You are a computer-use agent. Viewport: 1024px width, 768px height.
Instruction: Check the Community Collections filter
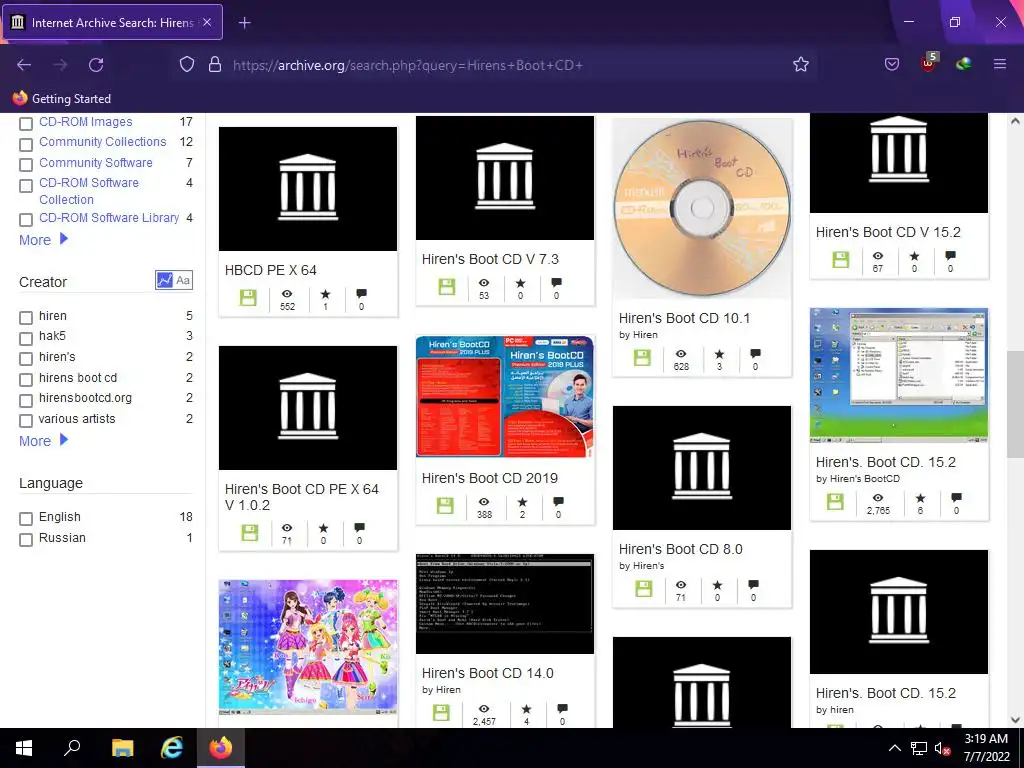(26, 144)
